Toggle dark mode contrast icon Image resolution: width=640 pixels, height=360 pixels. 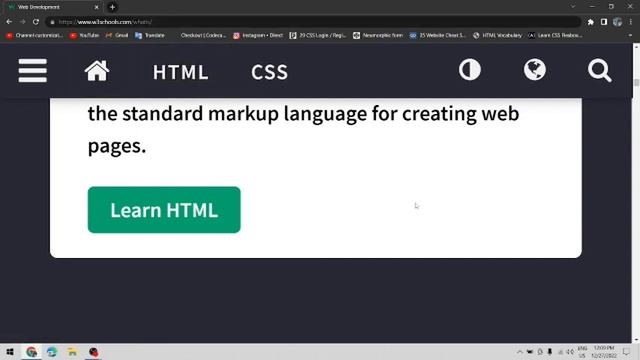coord(470,70)
